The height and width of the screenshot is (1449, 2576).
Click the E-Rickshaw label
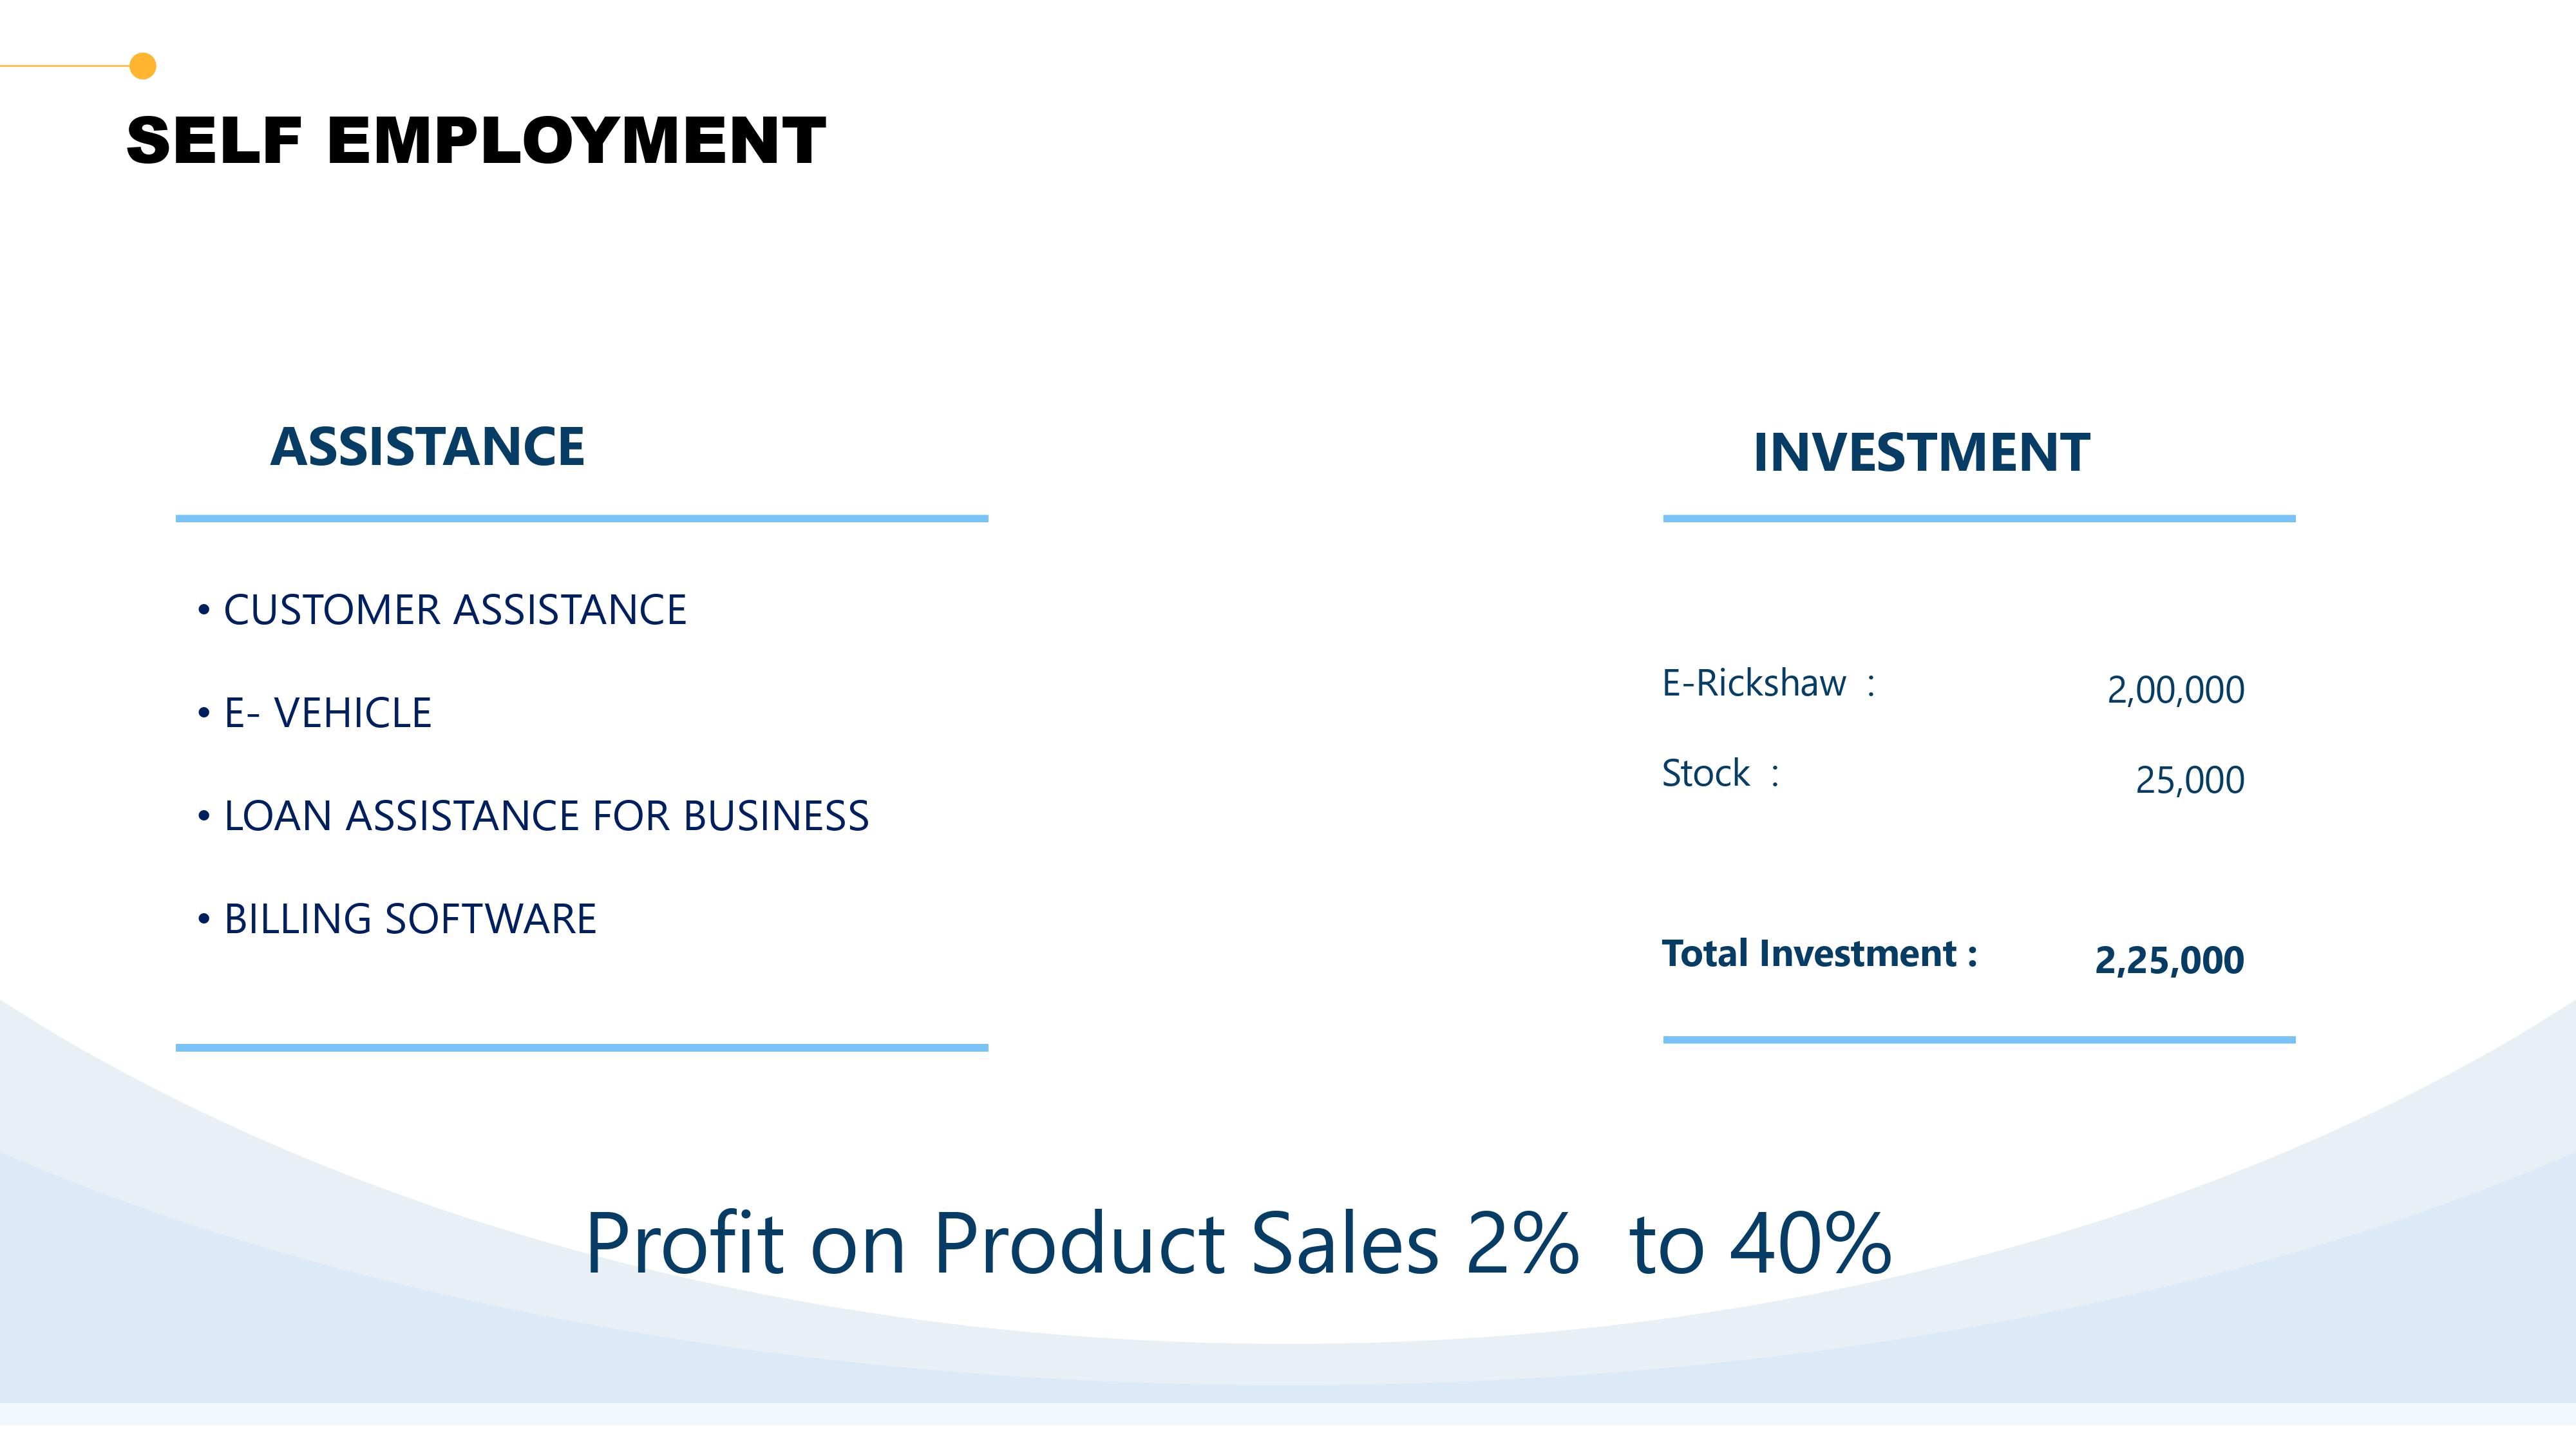(1753, 683)
